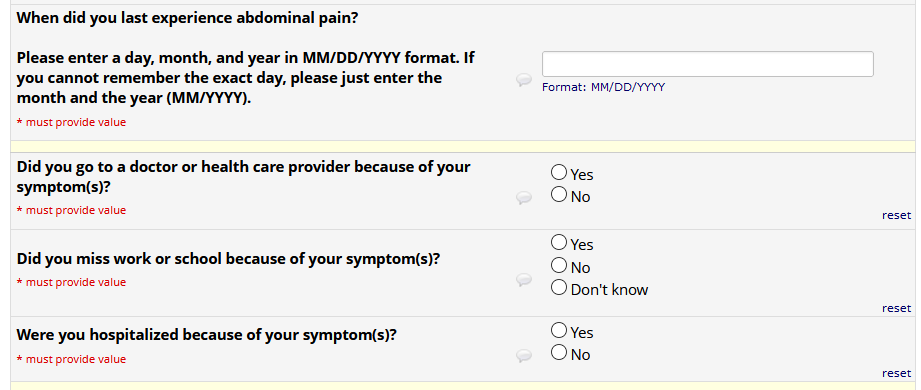Click the 'When did you last experience' label

click(x=187, y=18)
